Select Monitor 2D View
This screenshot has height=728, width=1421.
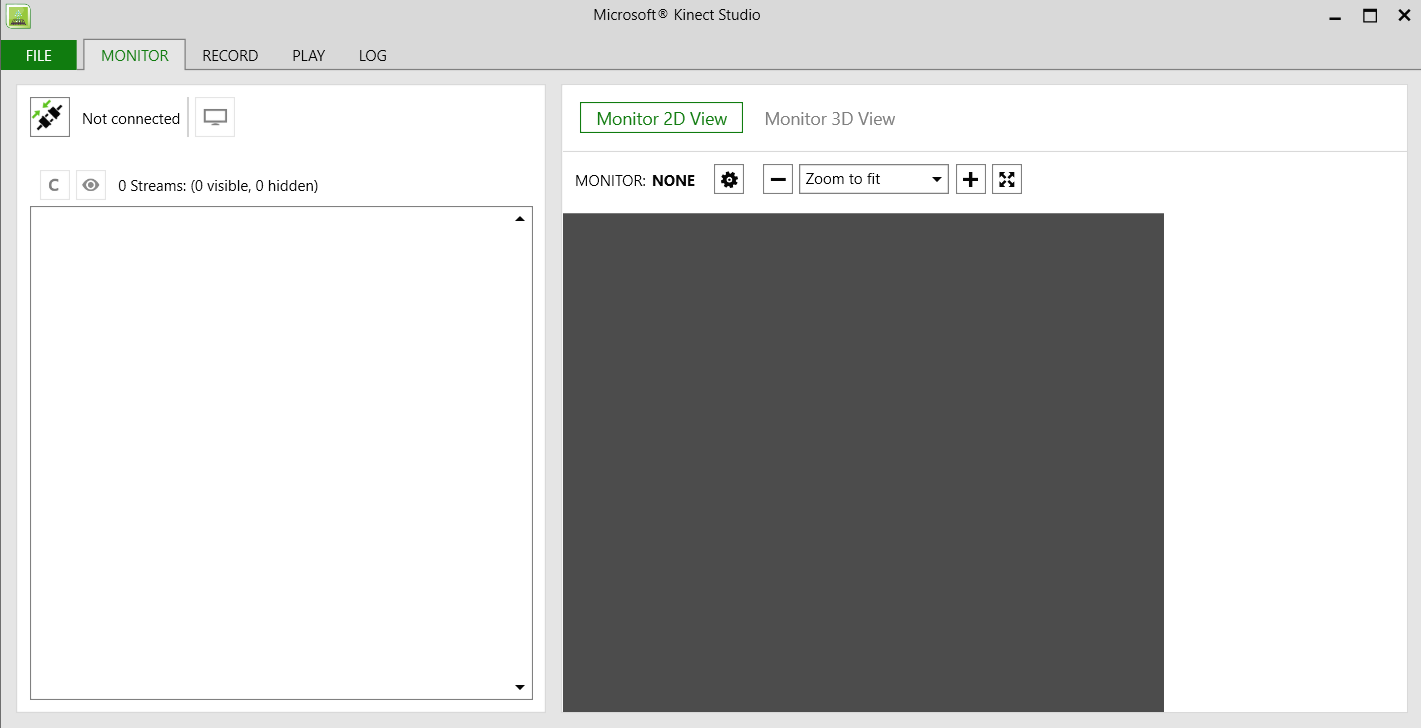[x=662, y=118]
